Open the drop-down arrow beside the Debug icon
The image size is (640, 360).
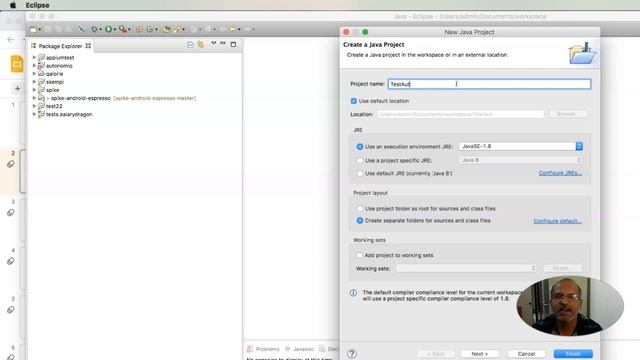(100, 29)
